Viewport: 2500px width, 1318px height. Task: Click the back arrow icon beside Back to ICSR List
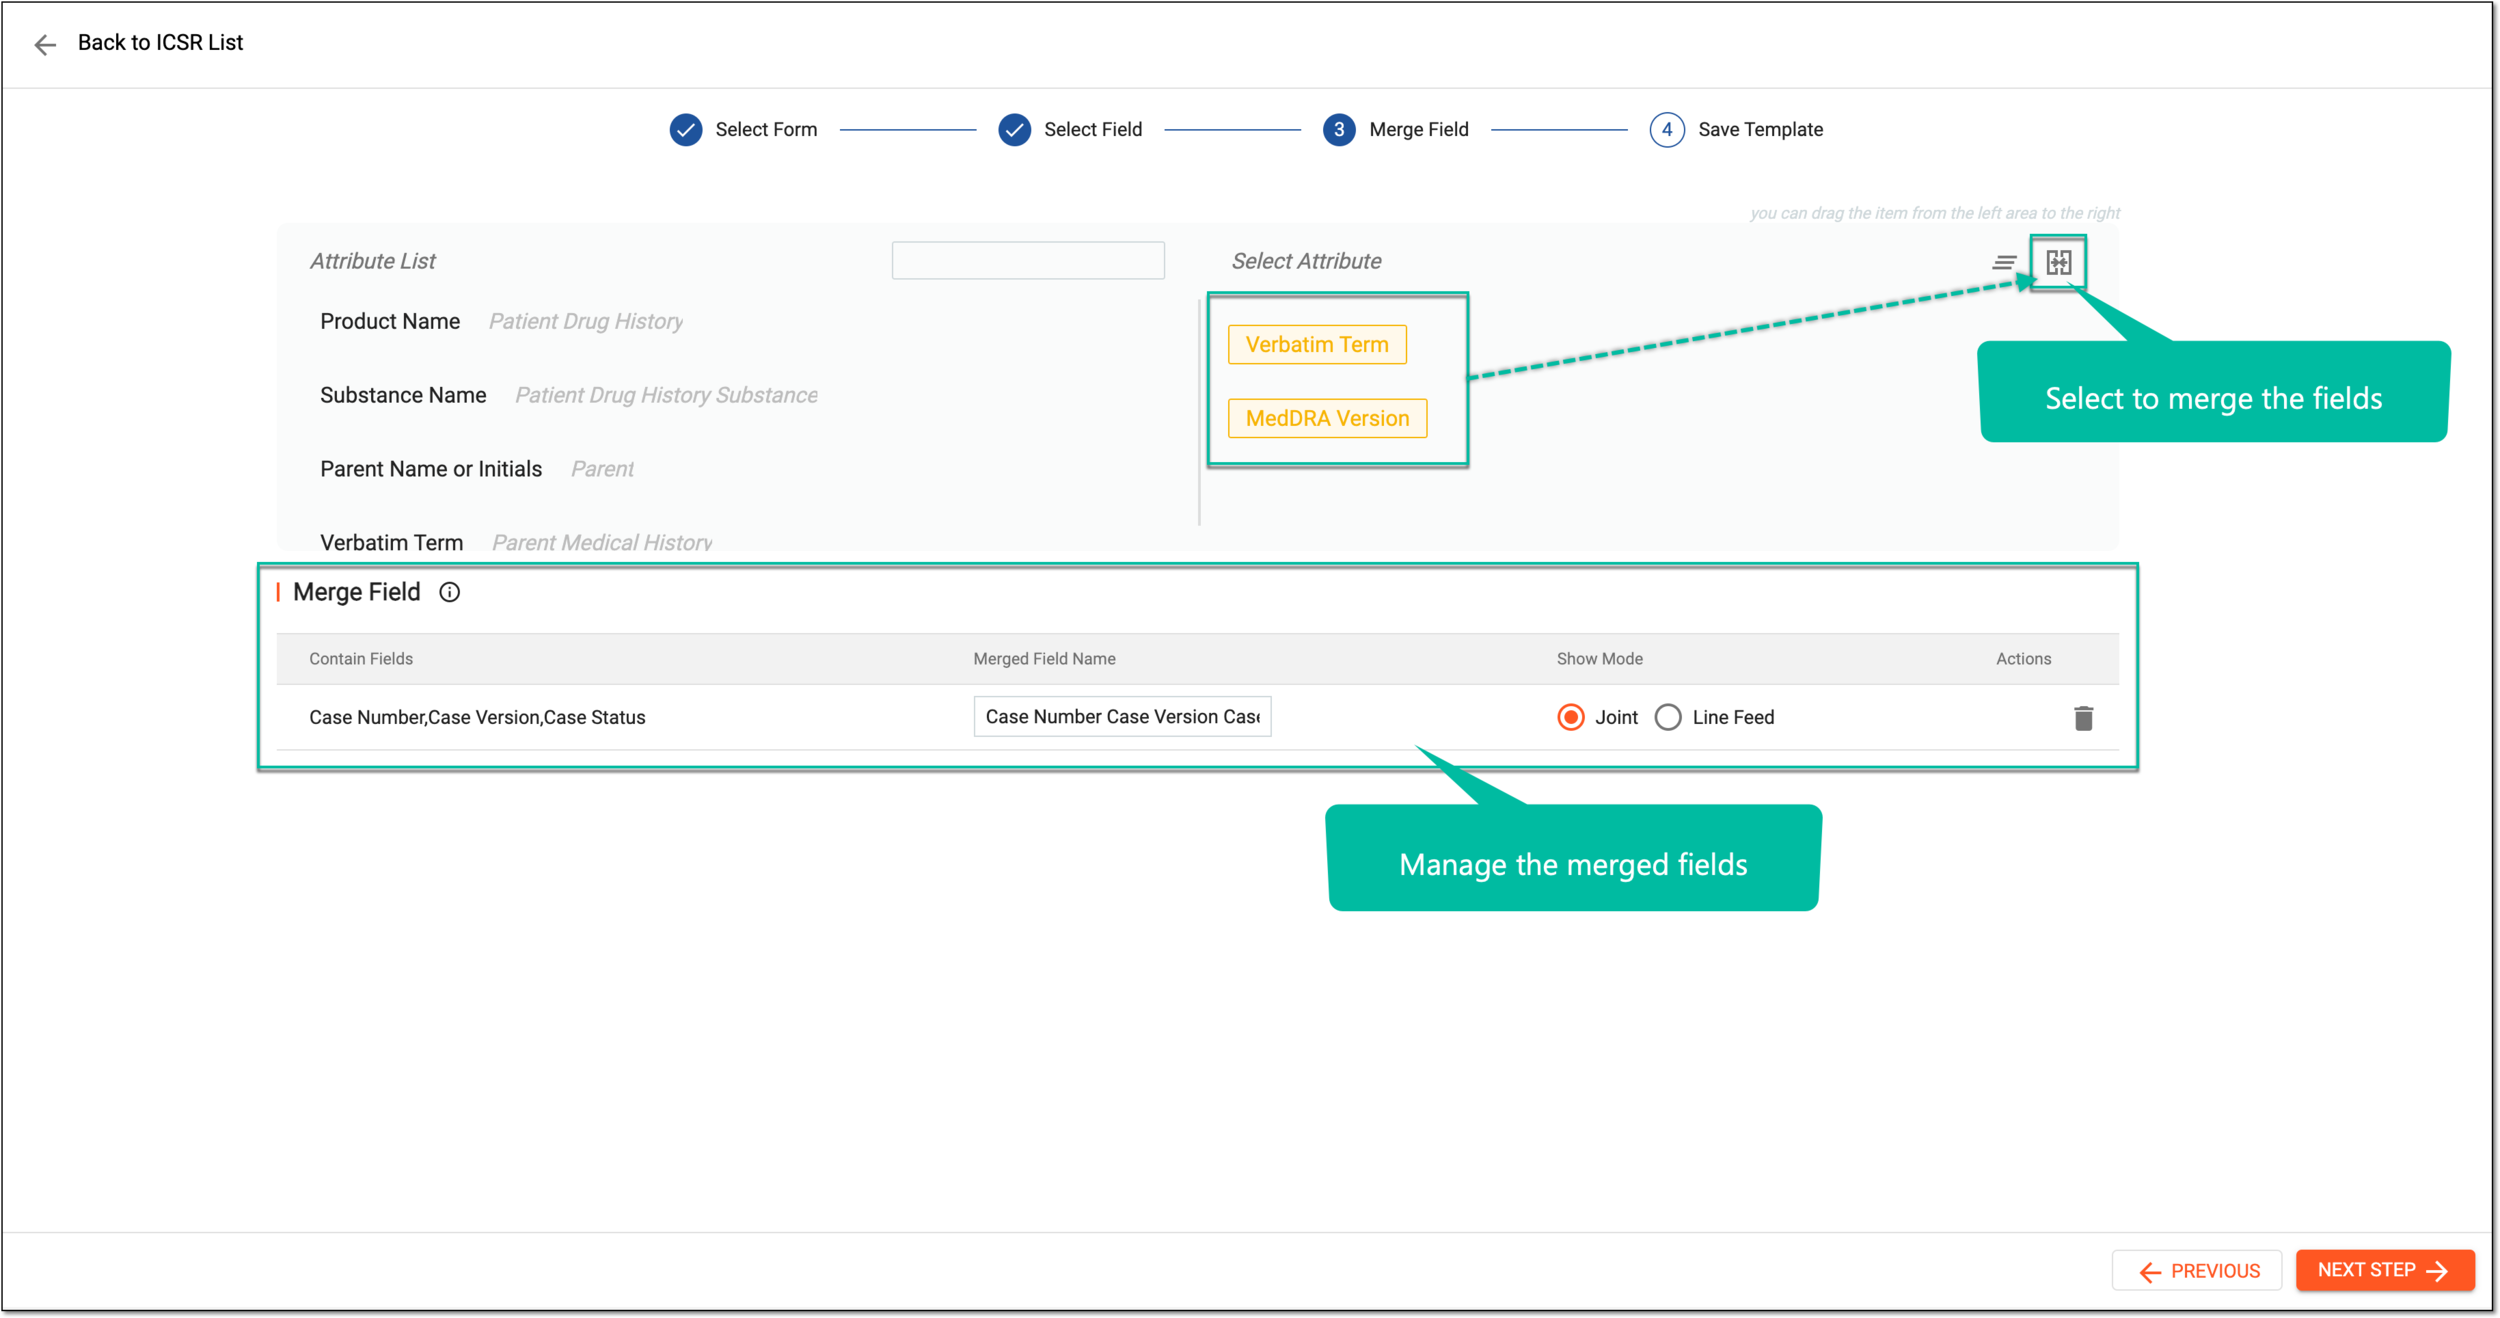[45, 44]
